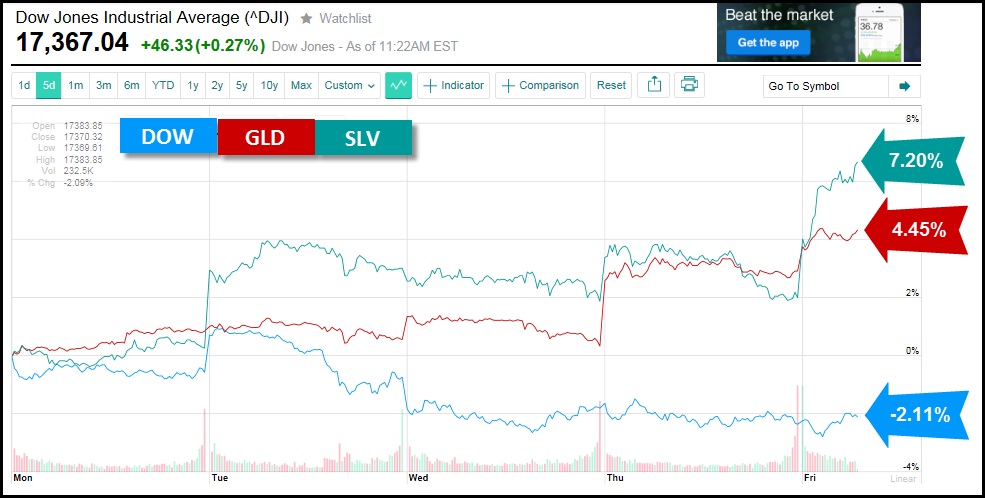Open the Indicator menu

click(x=453, y=86)
